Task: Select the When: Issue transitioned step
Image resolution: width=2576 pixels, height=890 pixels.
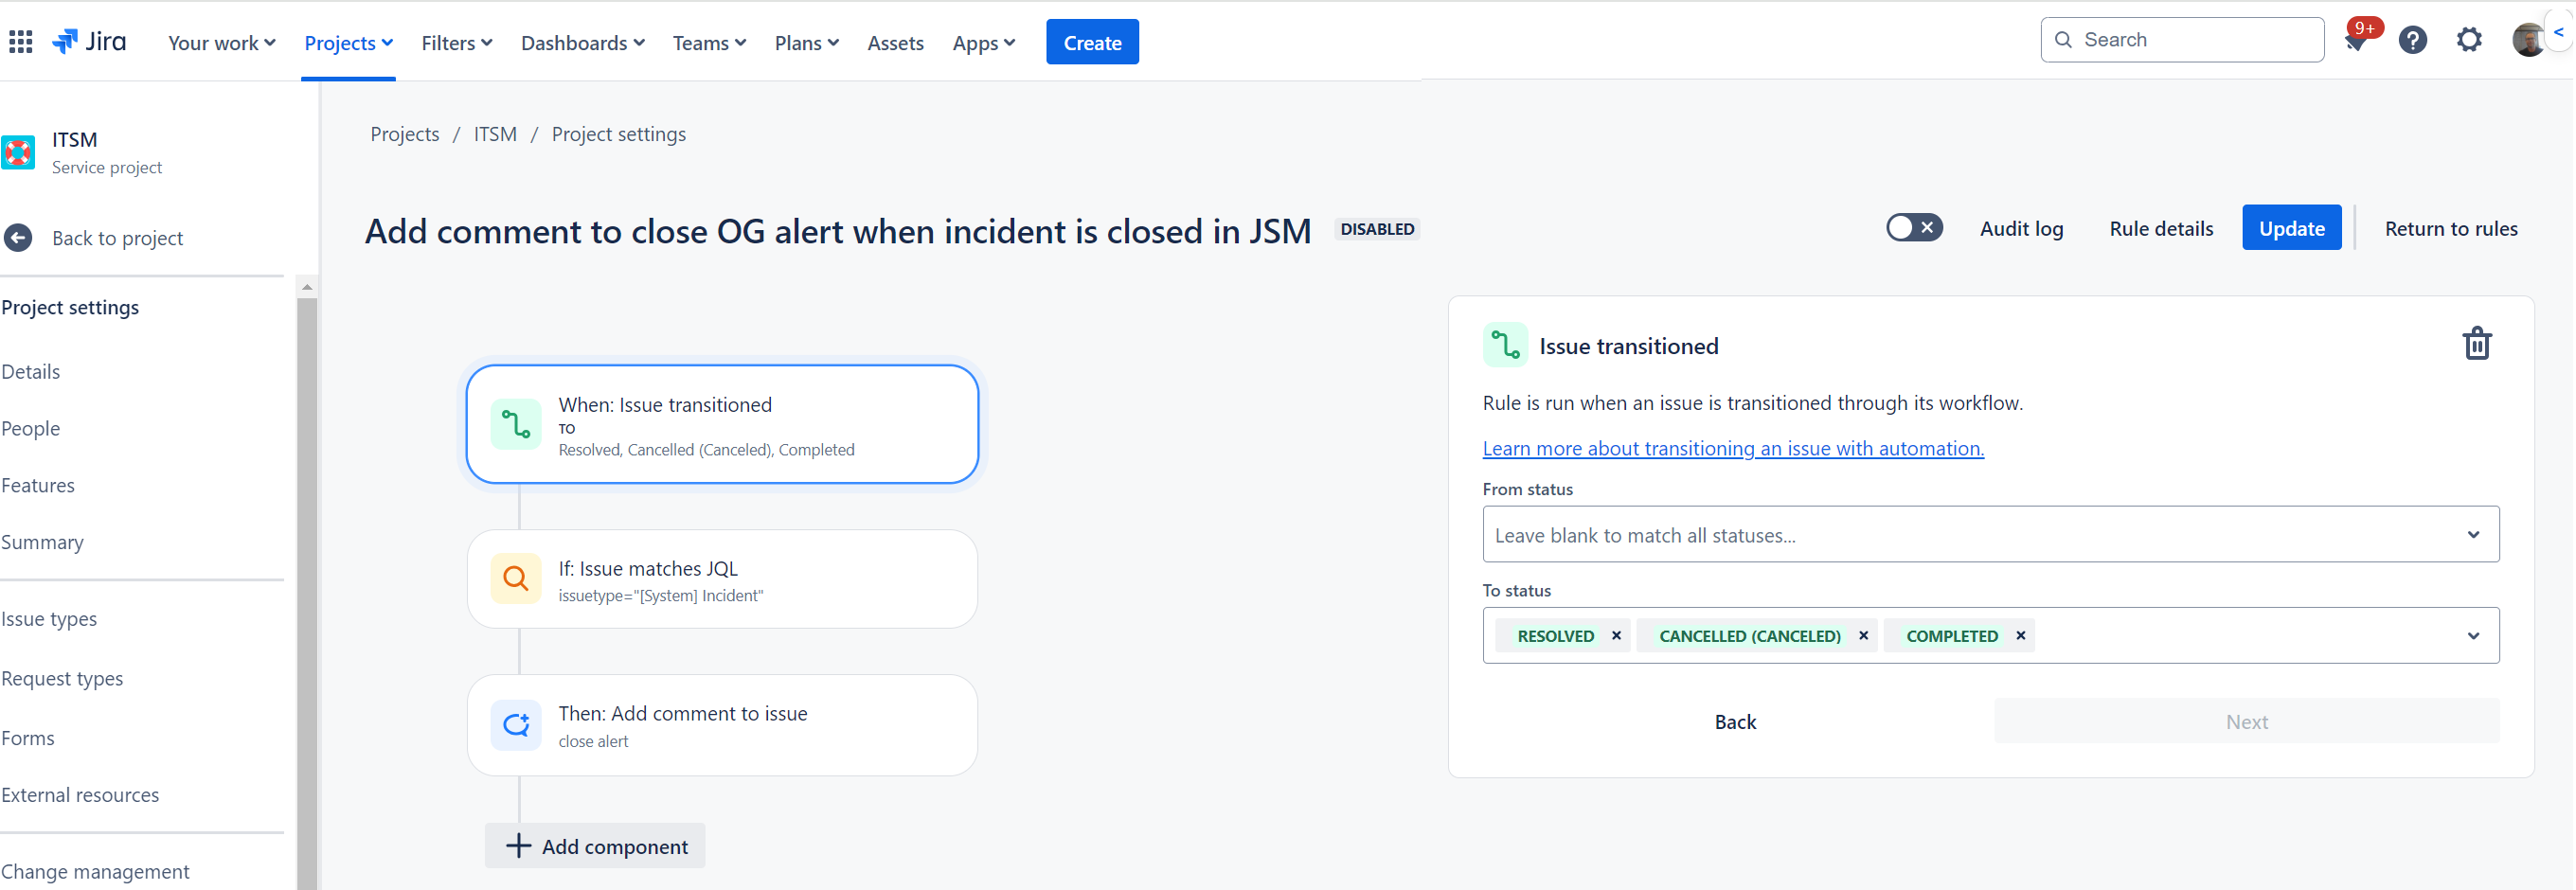Action: (722, 424)
